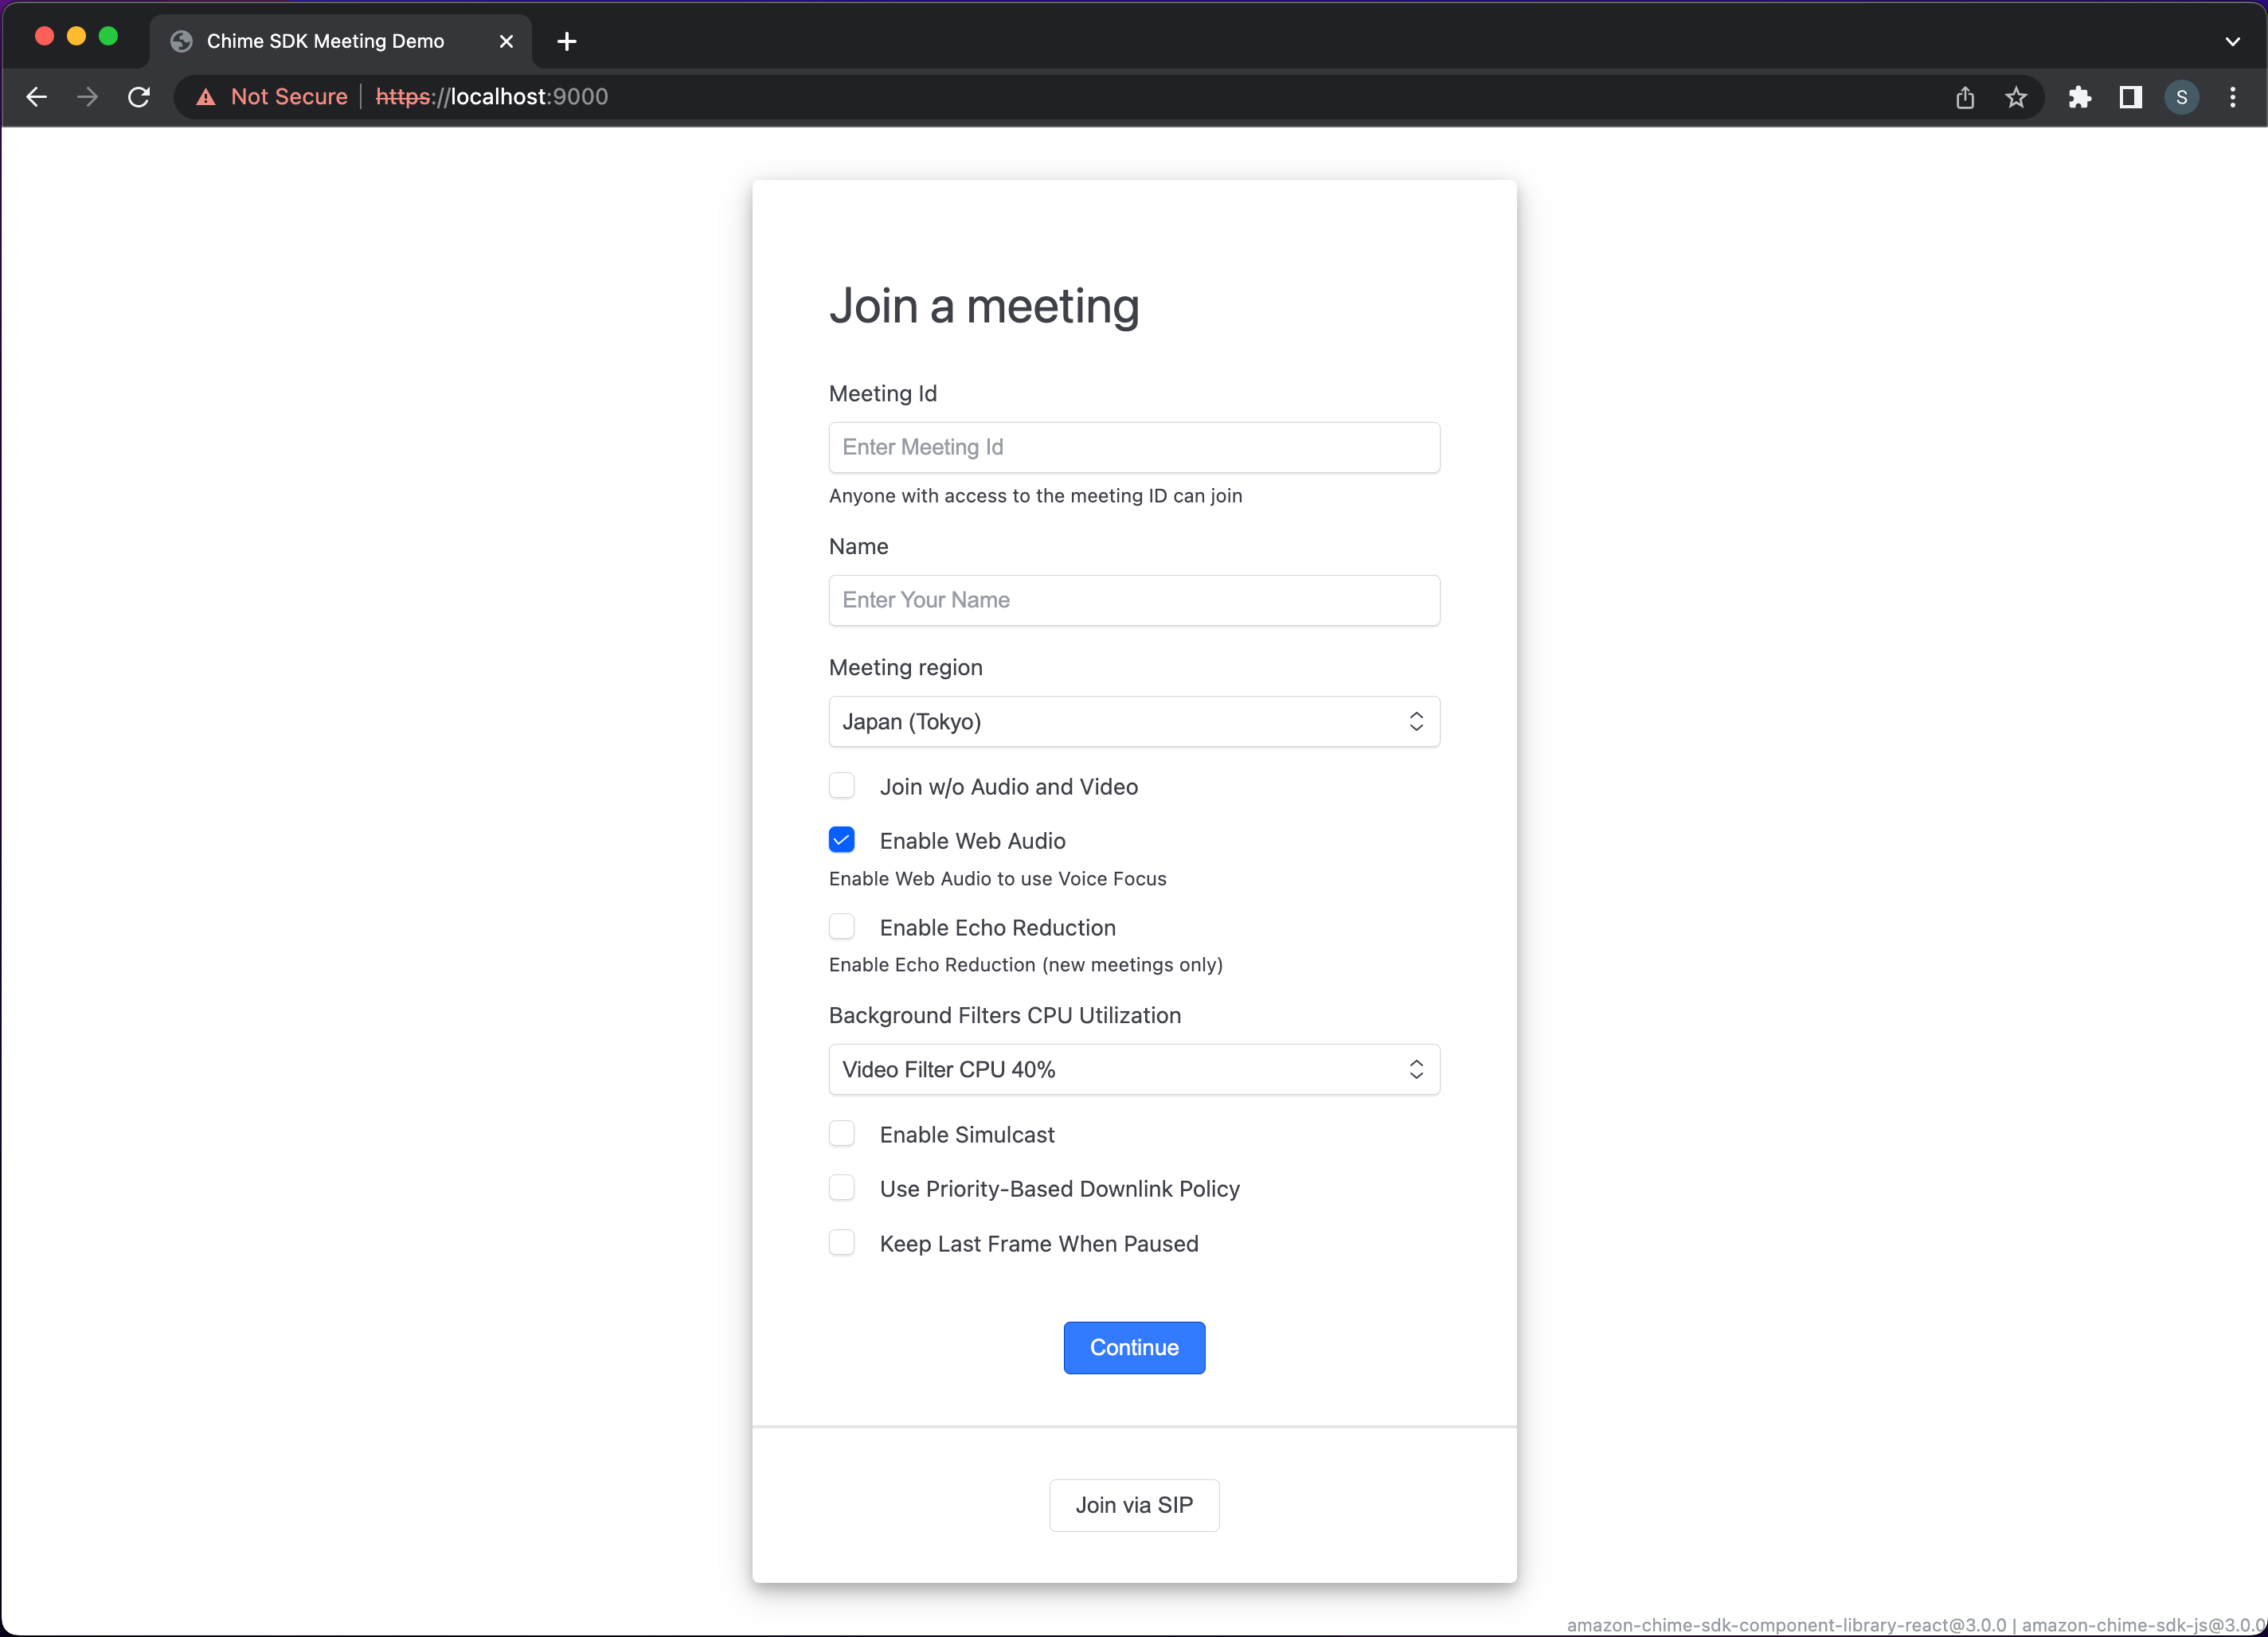2268x1637 pixels.
Task: Click the page refresh icon
Action: pyautogui.click(x=139, y=97)
